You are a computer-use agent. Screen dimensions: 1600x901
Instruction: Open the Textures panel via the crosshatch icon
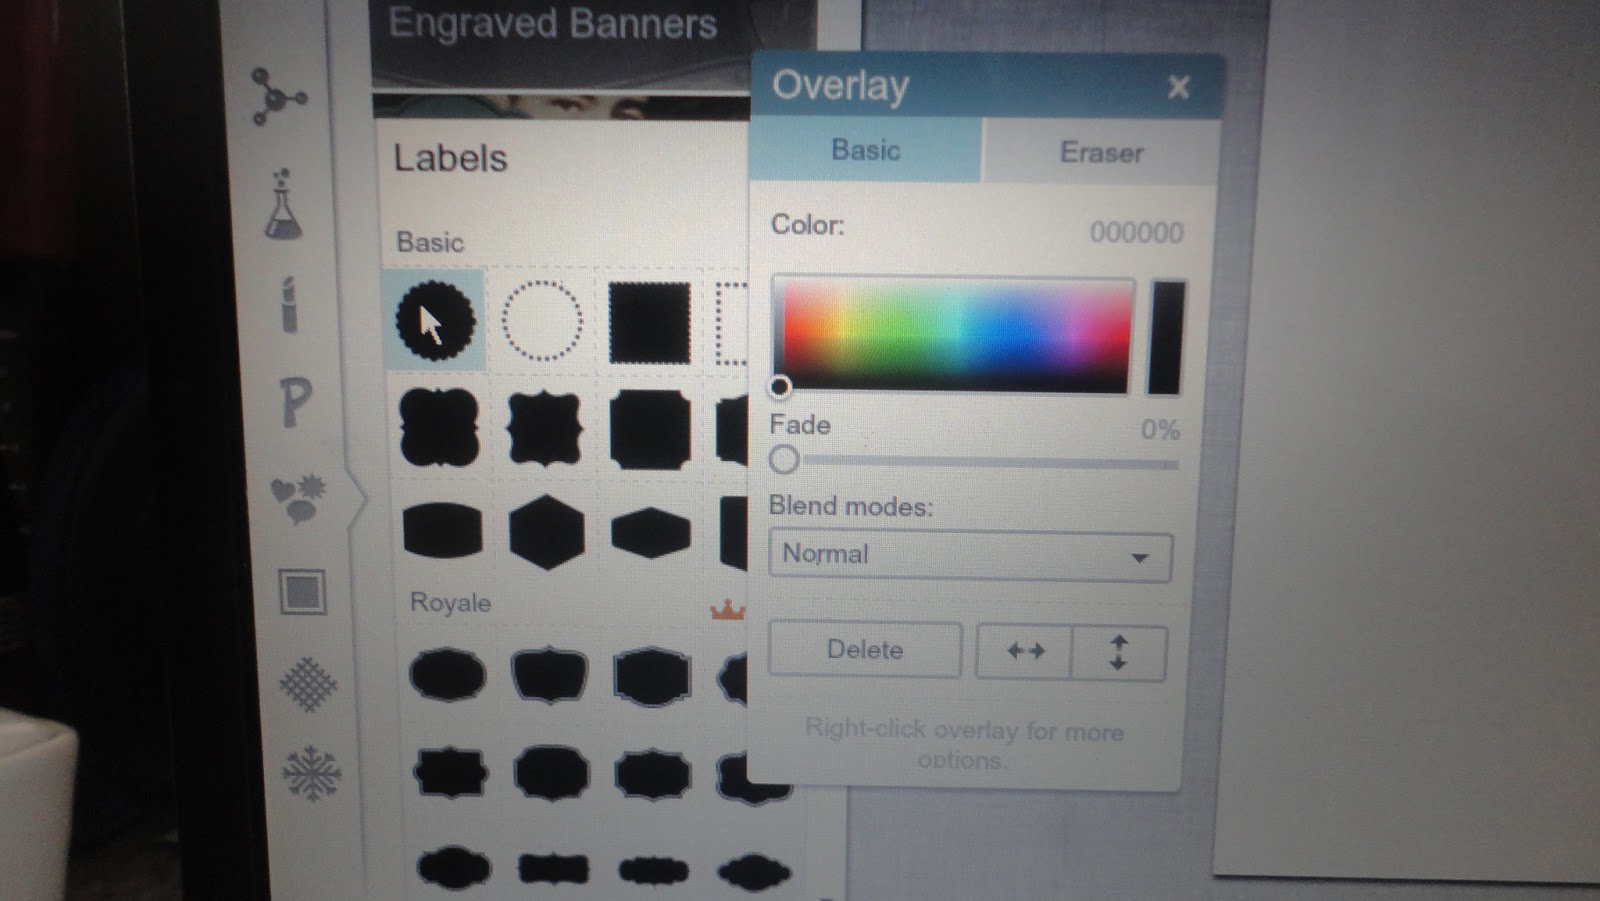tap(310, 685)
